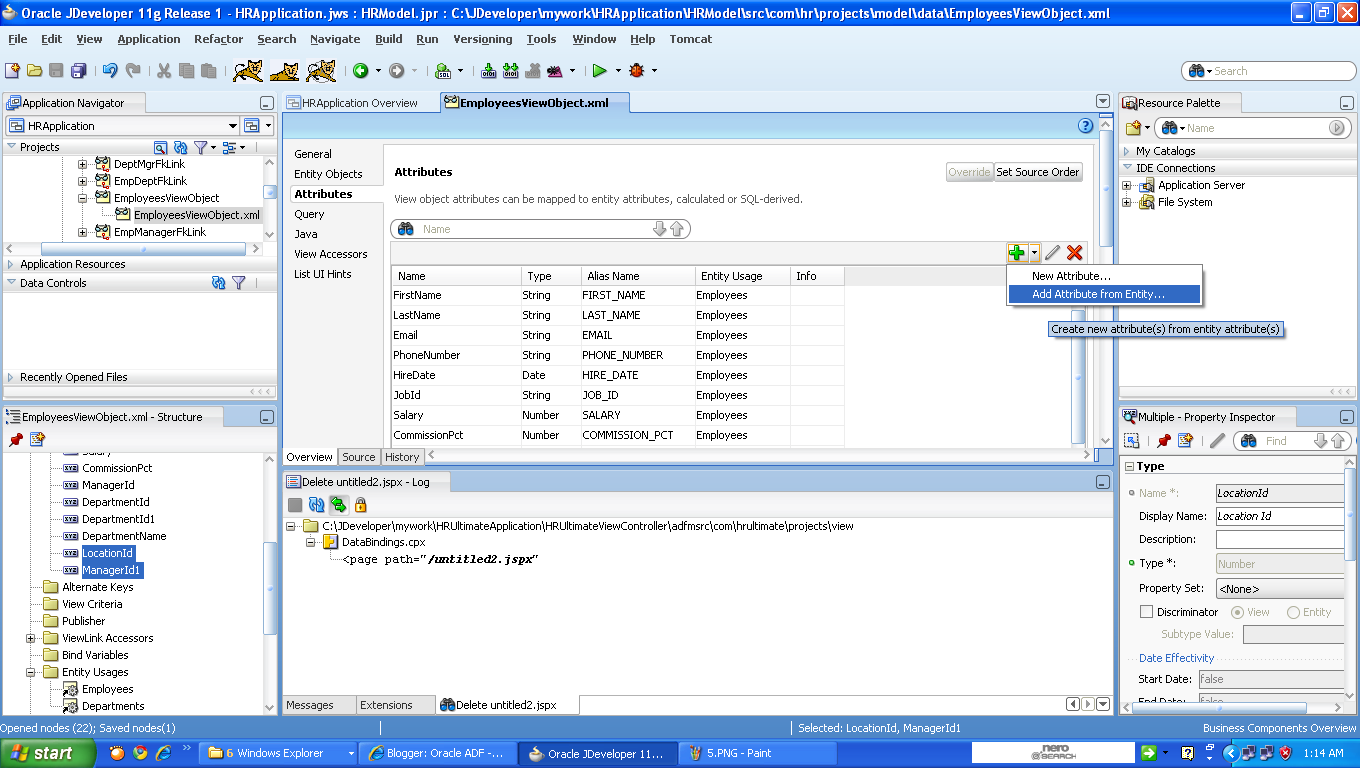Open the HRApplication selector dropdown
This screenshot has height=768, width=1360.
pyautogui.click(x=232, y=126)
